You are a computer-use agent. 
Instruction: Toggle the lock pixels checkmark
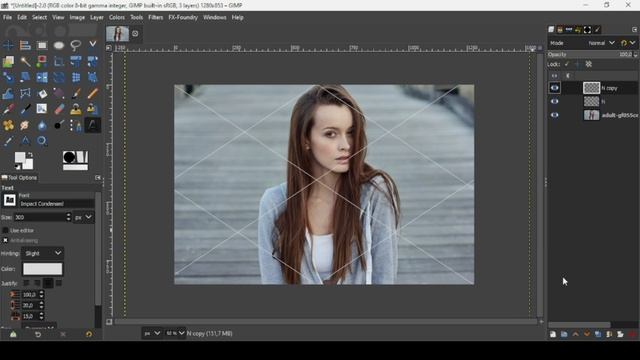pos(567,64)
